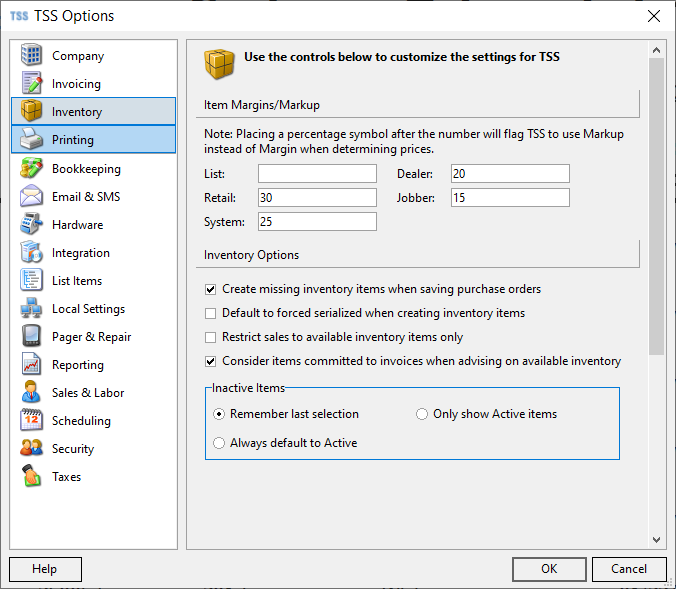Click the Cancel button
The image size is (676, 589).
(x=629, y=569)
